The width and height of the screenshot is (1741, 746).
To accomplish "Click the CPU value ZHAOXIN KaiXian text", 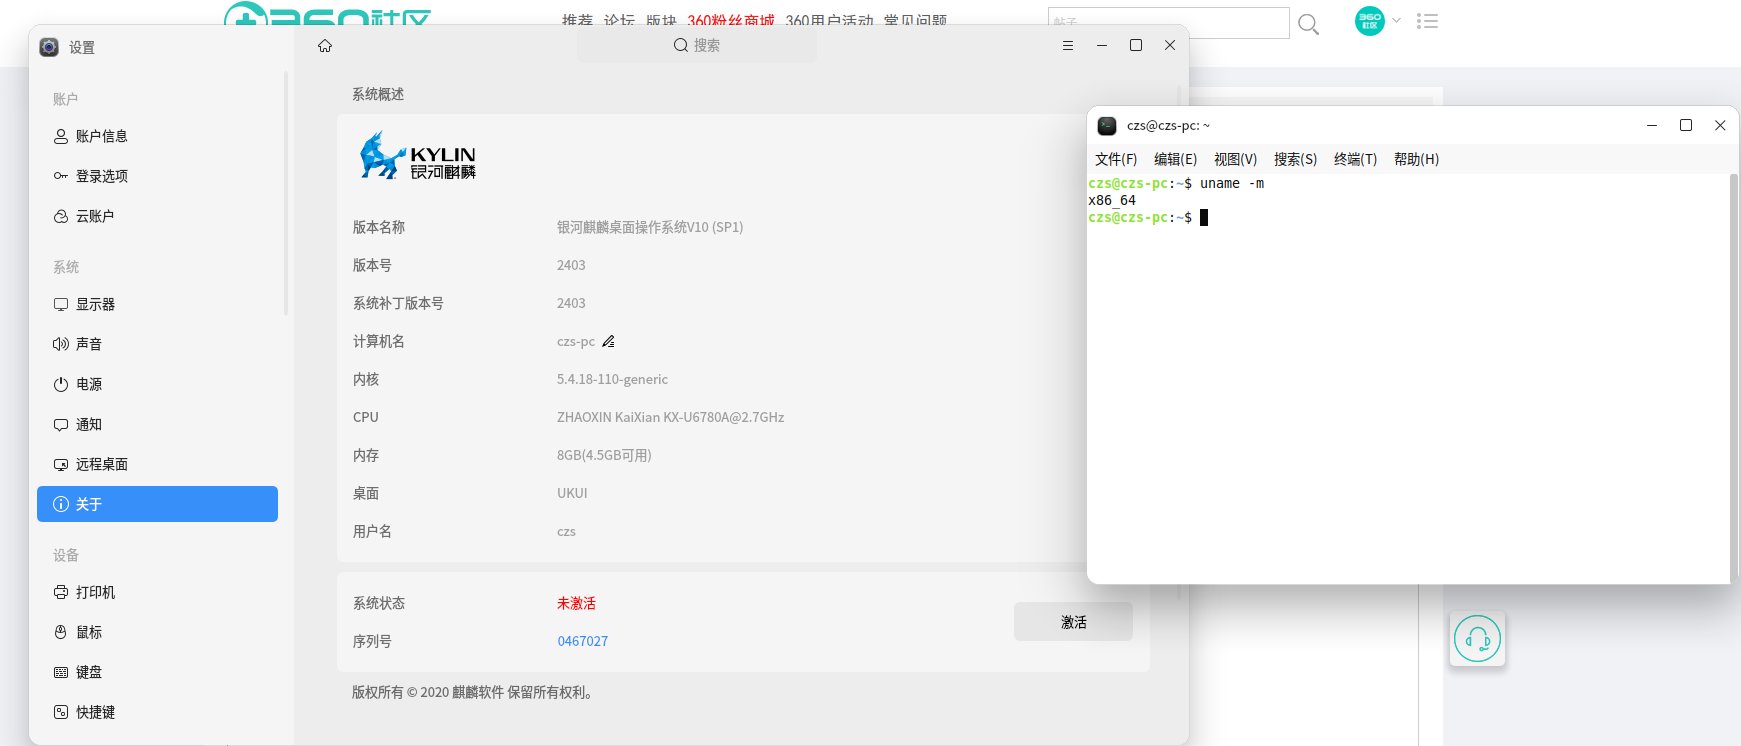I will coord(670,418).
